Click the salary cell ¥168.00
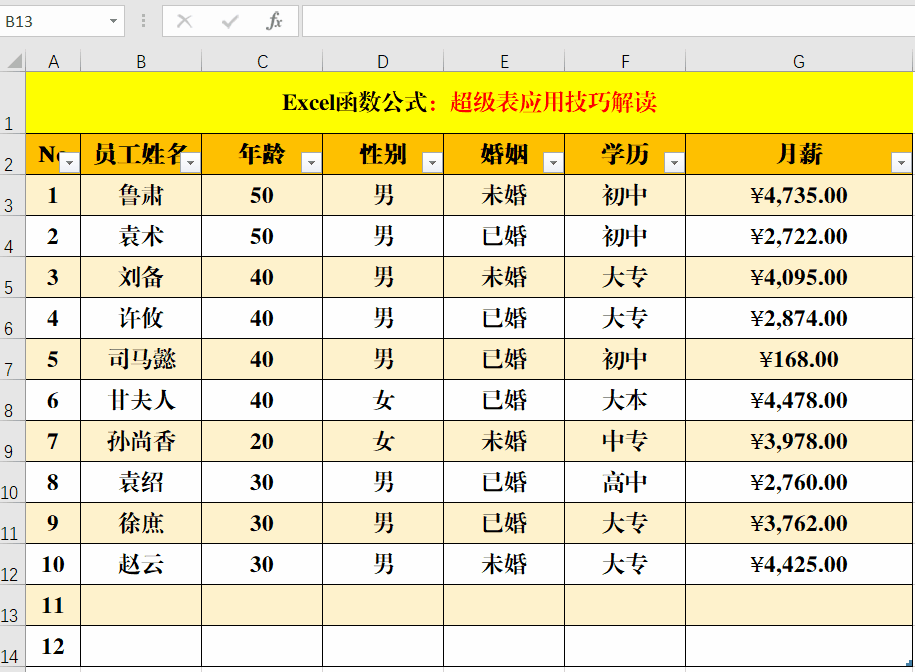 tap(799, 359)
